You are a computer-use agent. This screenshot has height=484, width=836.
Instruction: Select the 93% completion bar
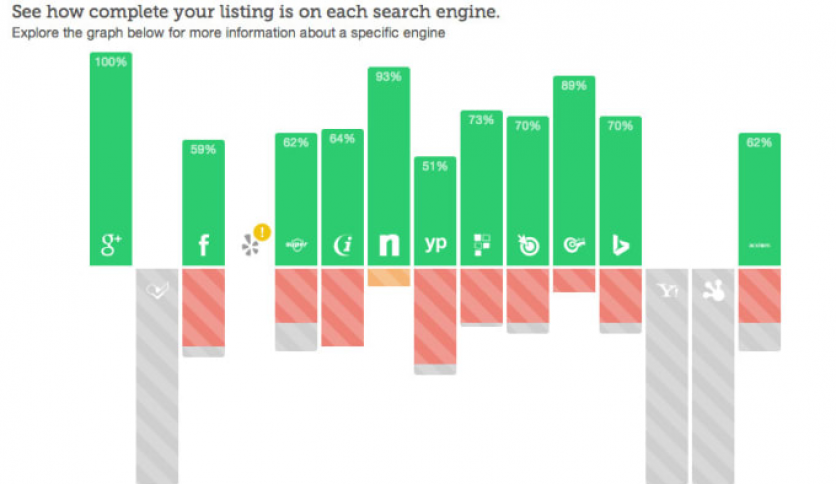coord(389,166)
